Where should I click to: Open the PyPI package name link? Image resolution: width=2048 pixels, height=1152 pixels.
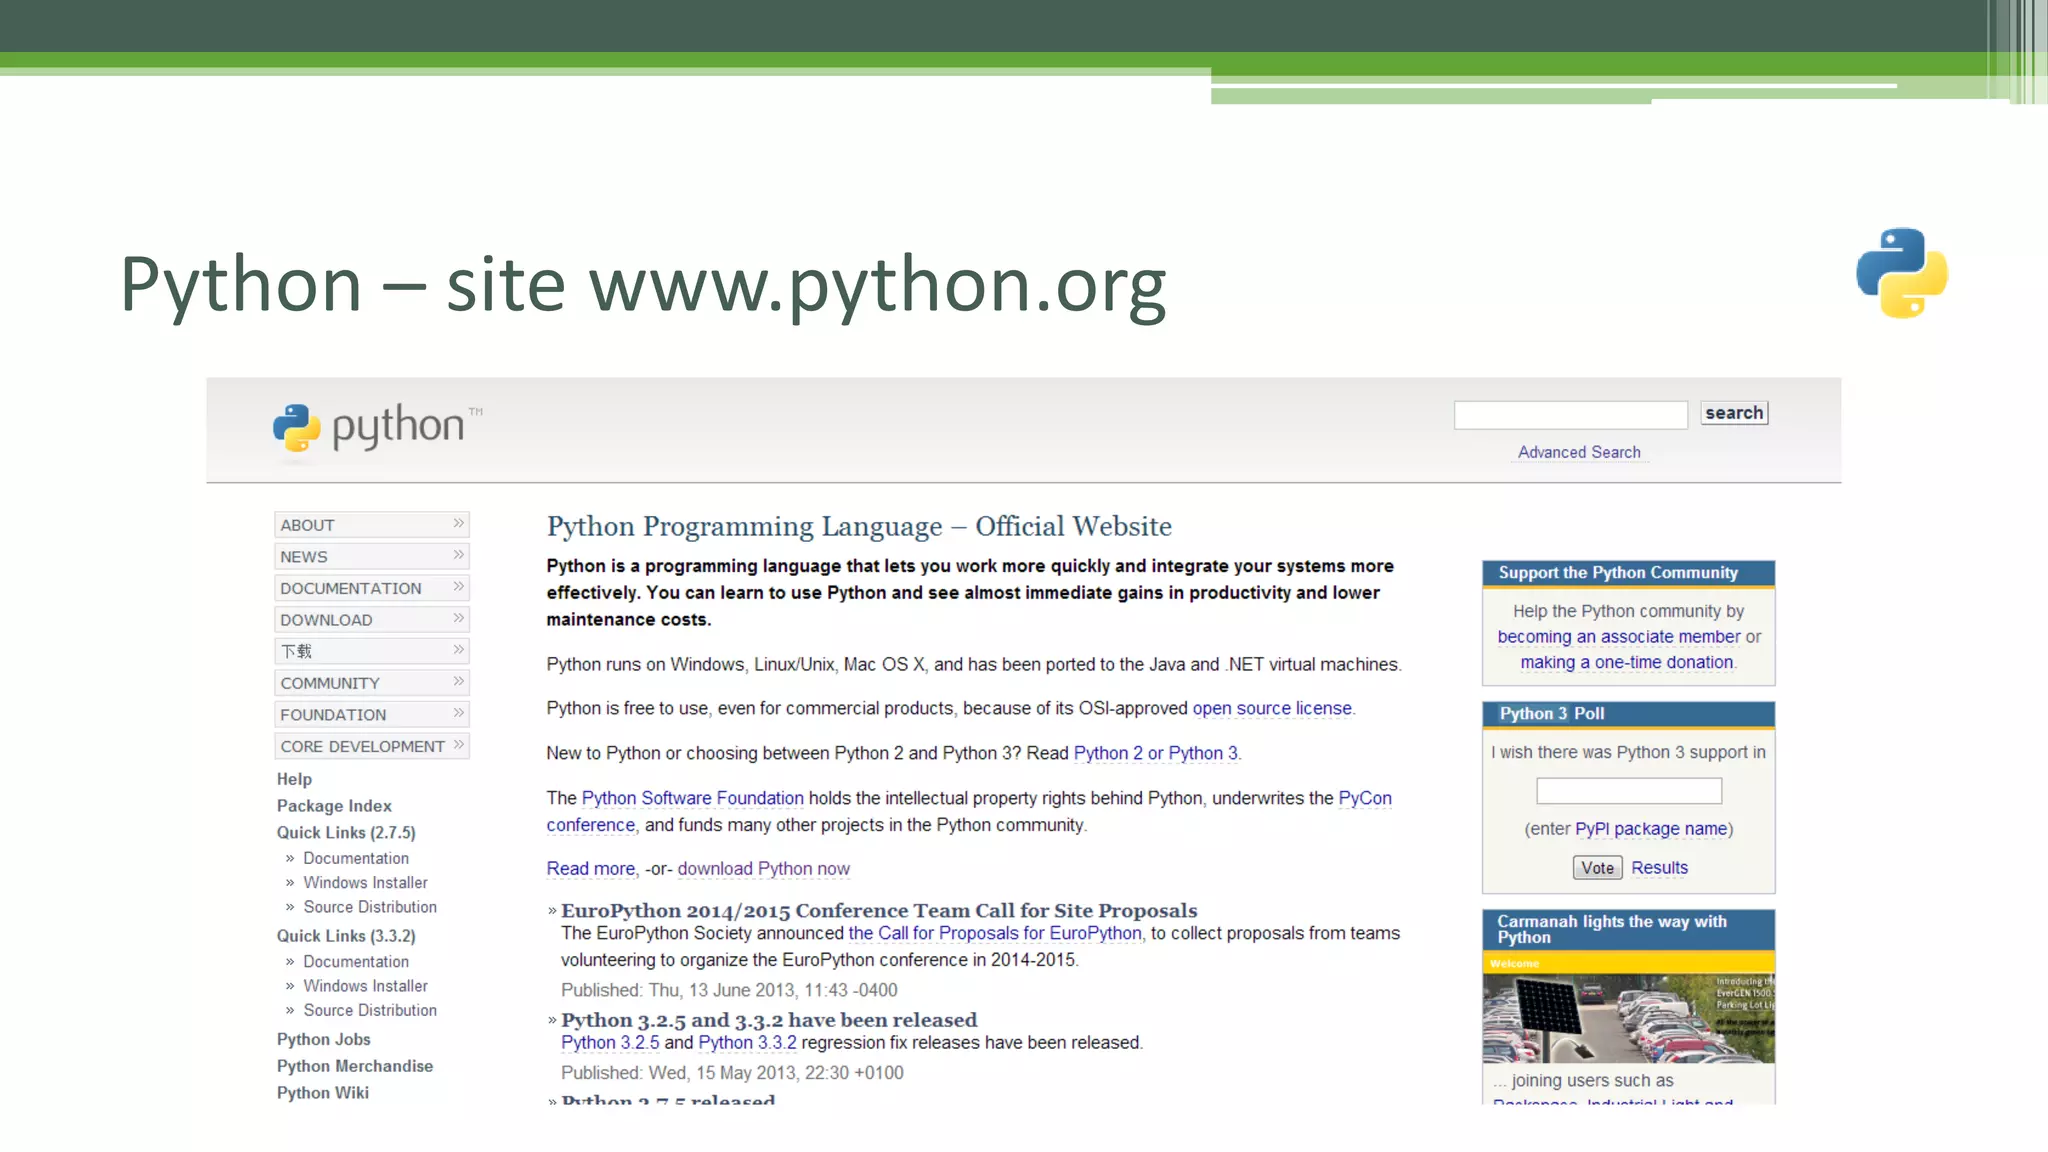click(x=1651, y=829)
